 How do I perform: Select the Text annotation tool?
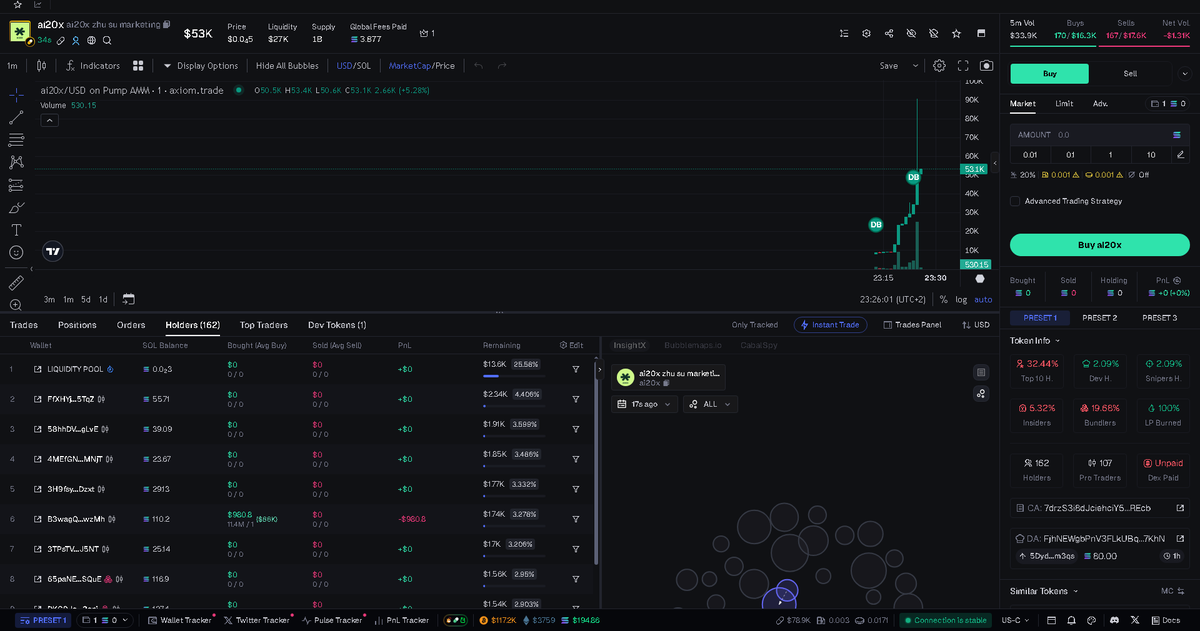[16, 230]
